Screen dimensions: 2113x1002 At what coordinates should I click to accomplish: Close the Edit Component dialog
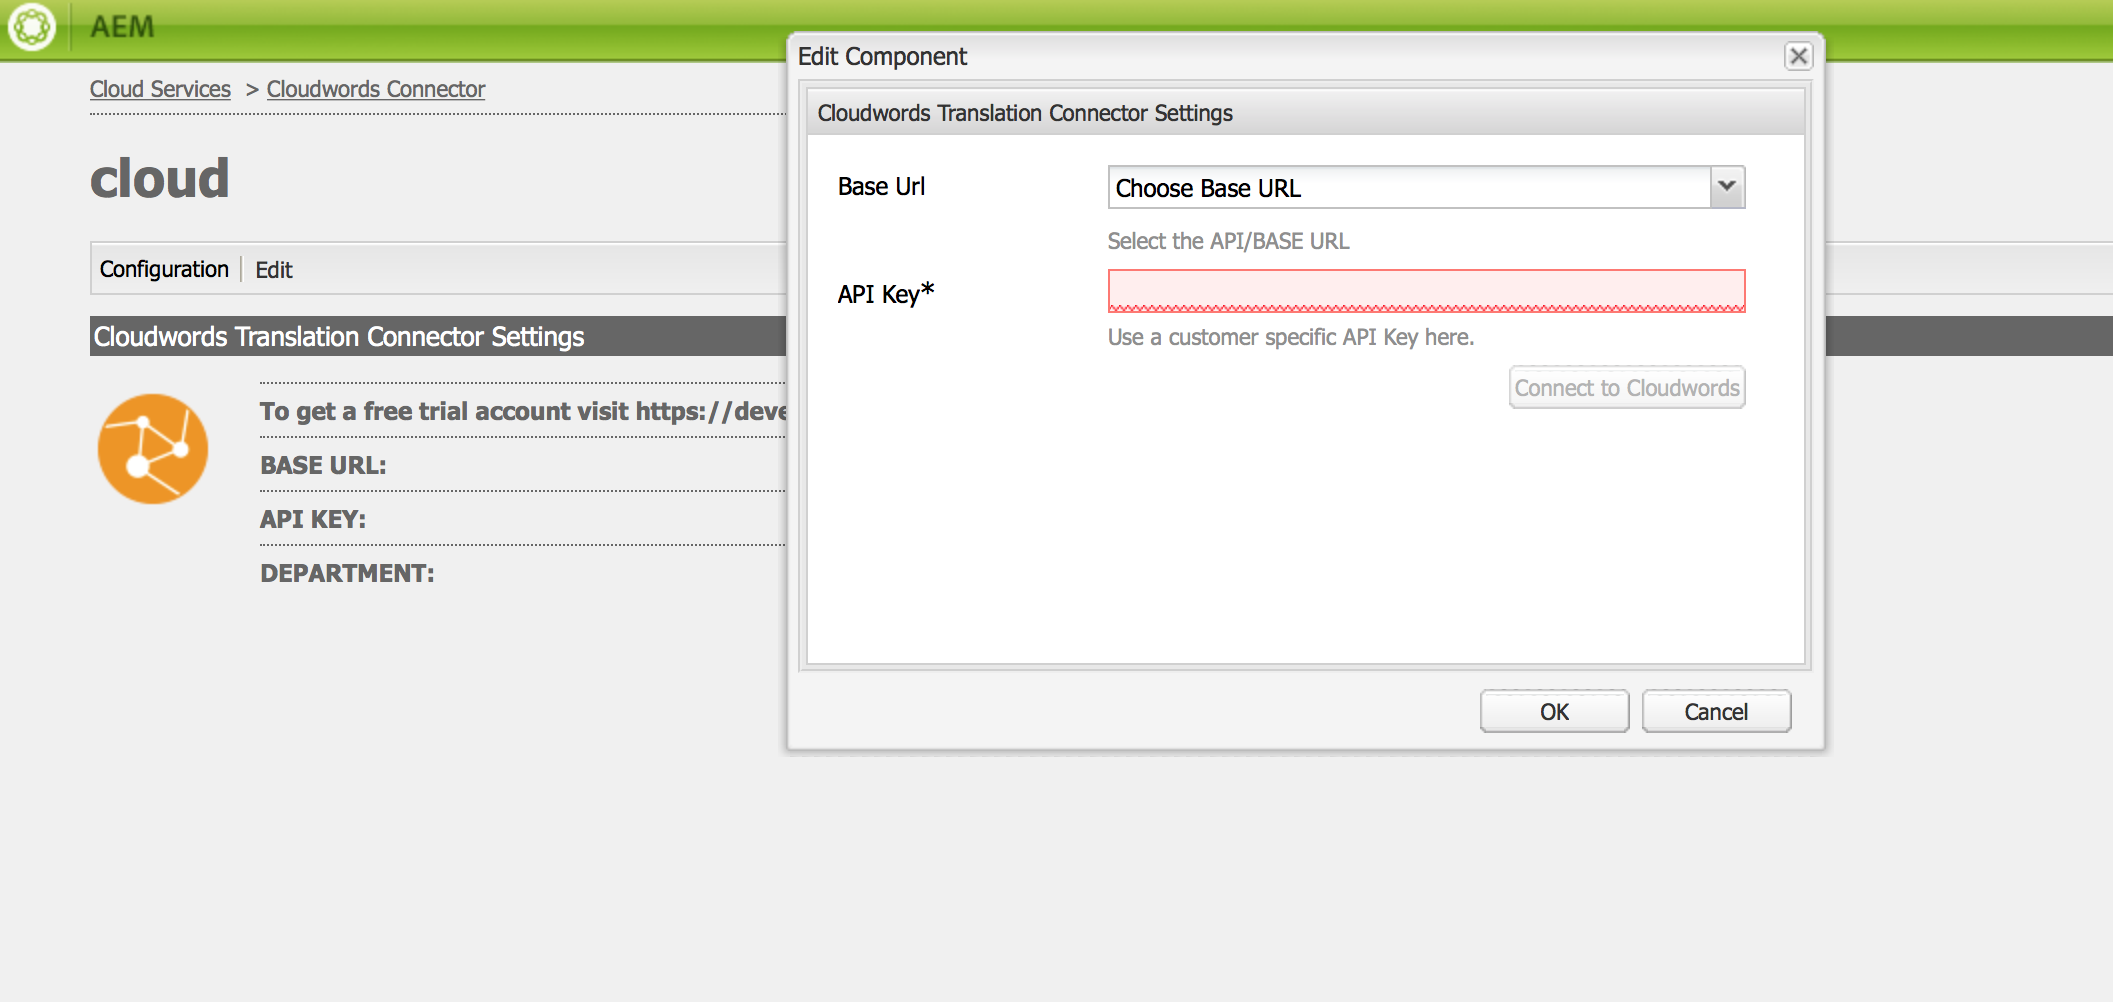[x=1798, y=56]
